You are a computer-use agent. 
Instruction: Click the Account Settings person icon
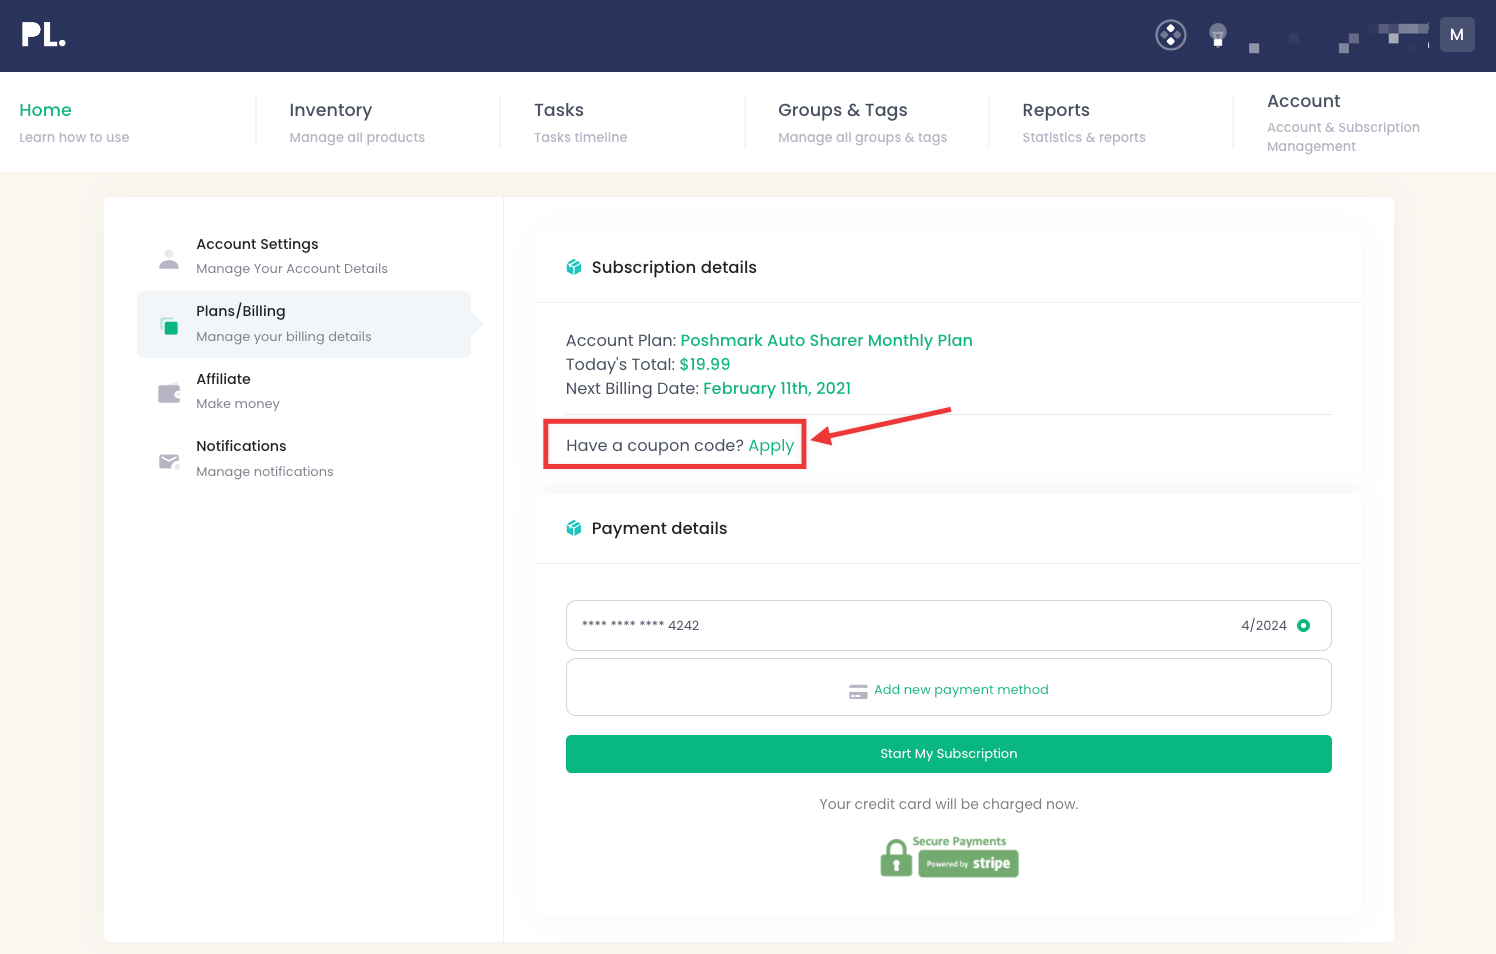pyautogui.click(x=169, y=259)
